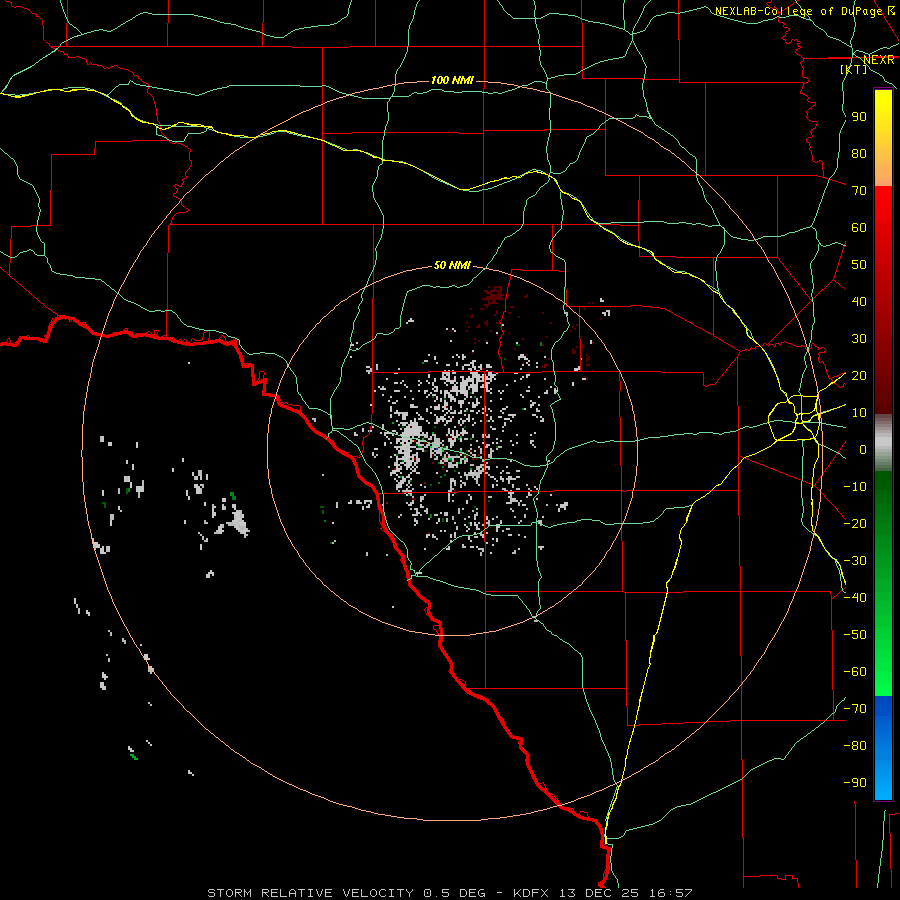Select the 40 value on the velocity scale

click(x=859, y=302)
